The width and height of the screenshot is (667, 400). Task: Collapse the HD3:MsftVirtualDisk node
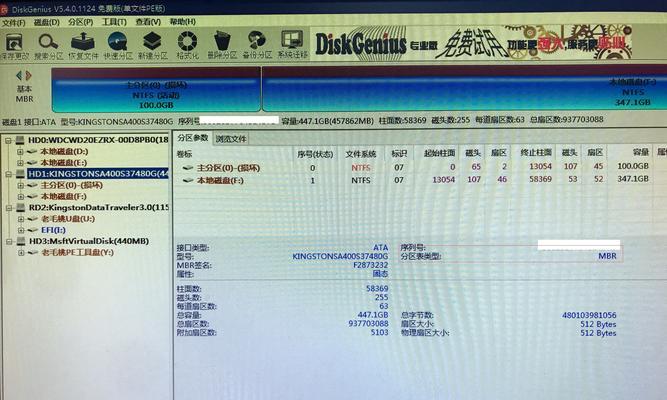(x=9, y=242)
